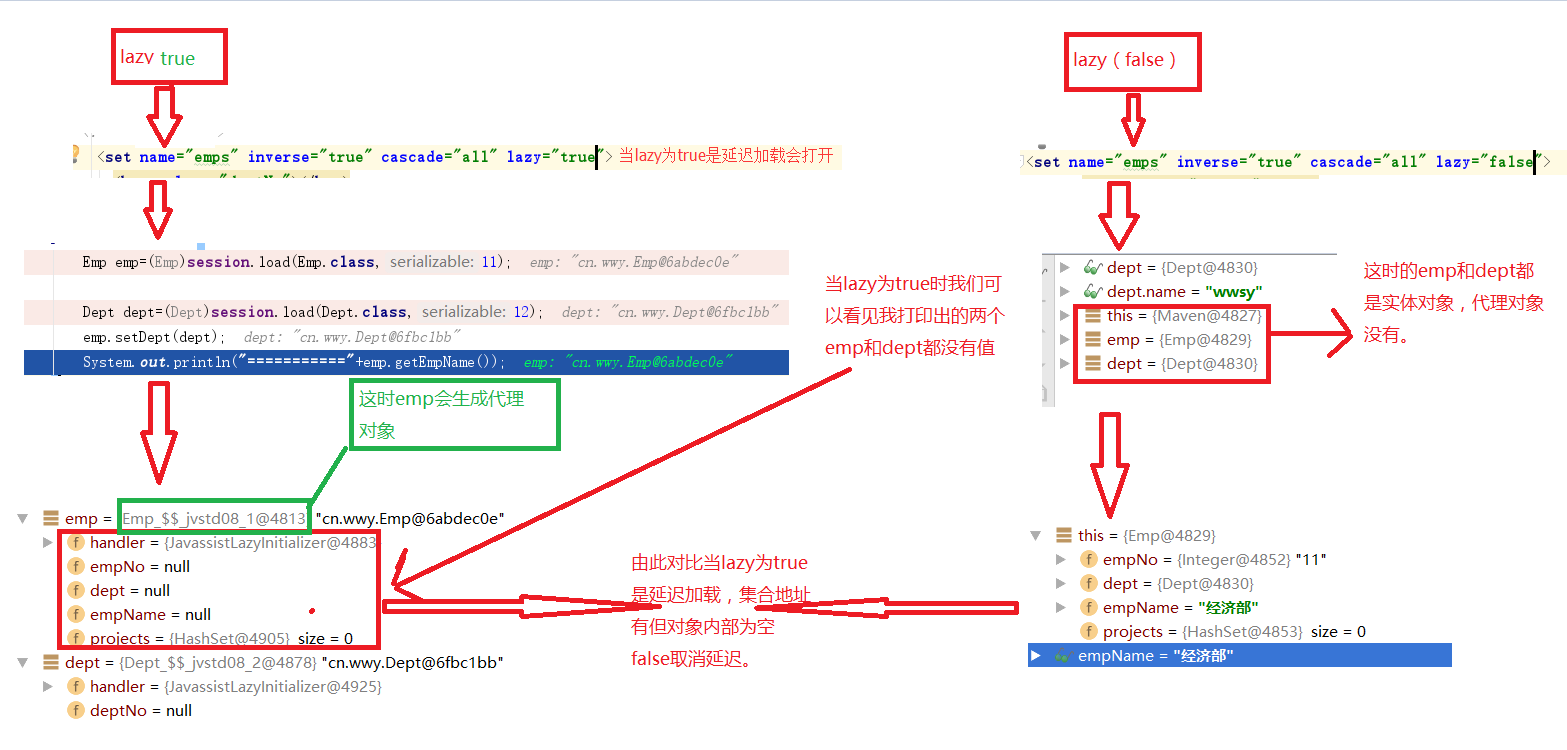Click the object icon of dept = Dept_$$_jvstd08_2@4878
Viewport: 1567px width, 750px height.
tap(50, 662)
